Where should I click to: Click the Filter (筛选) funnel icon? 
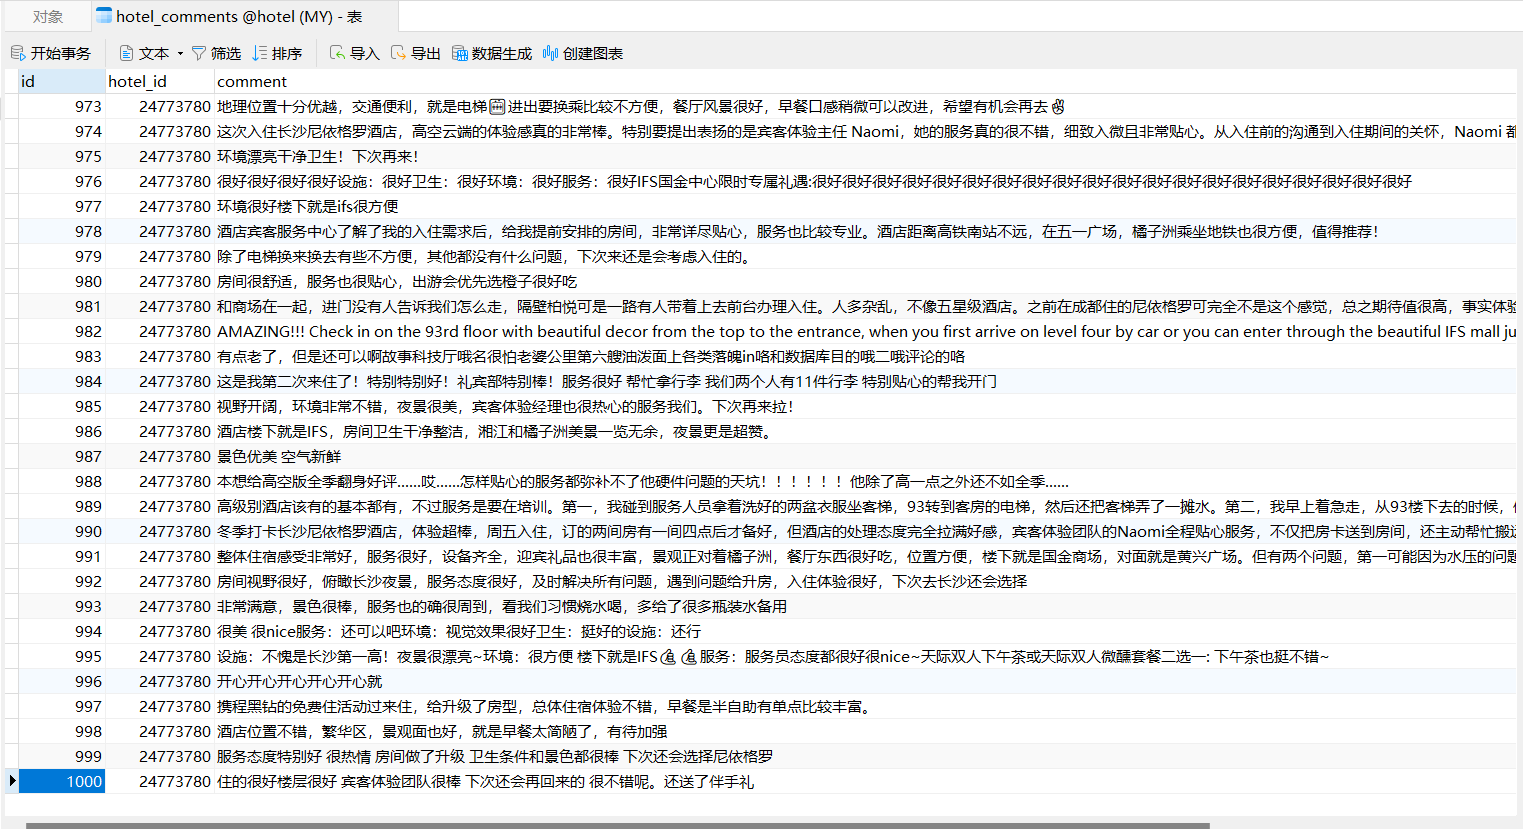(x=199, y=53)
